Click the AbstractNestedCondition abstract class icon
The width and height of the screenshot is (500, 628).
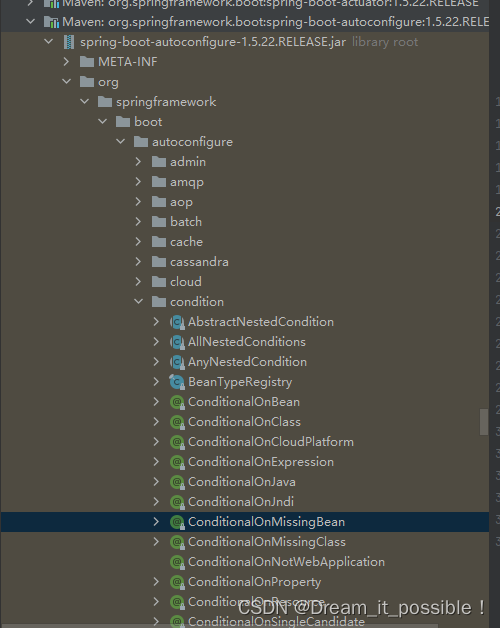[177, 322]
